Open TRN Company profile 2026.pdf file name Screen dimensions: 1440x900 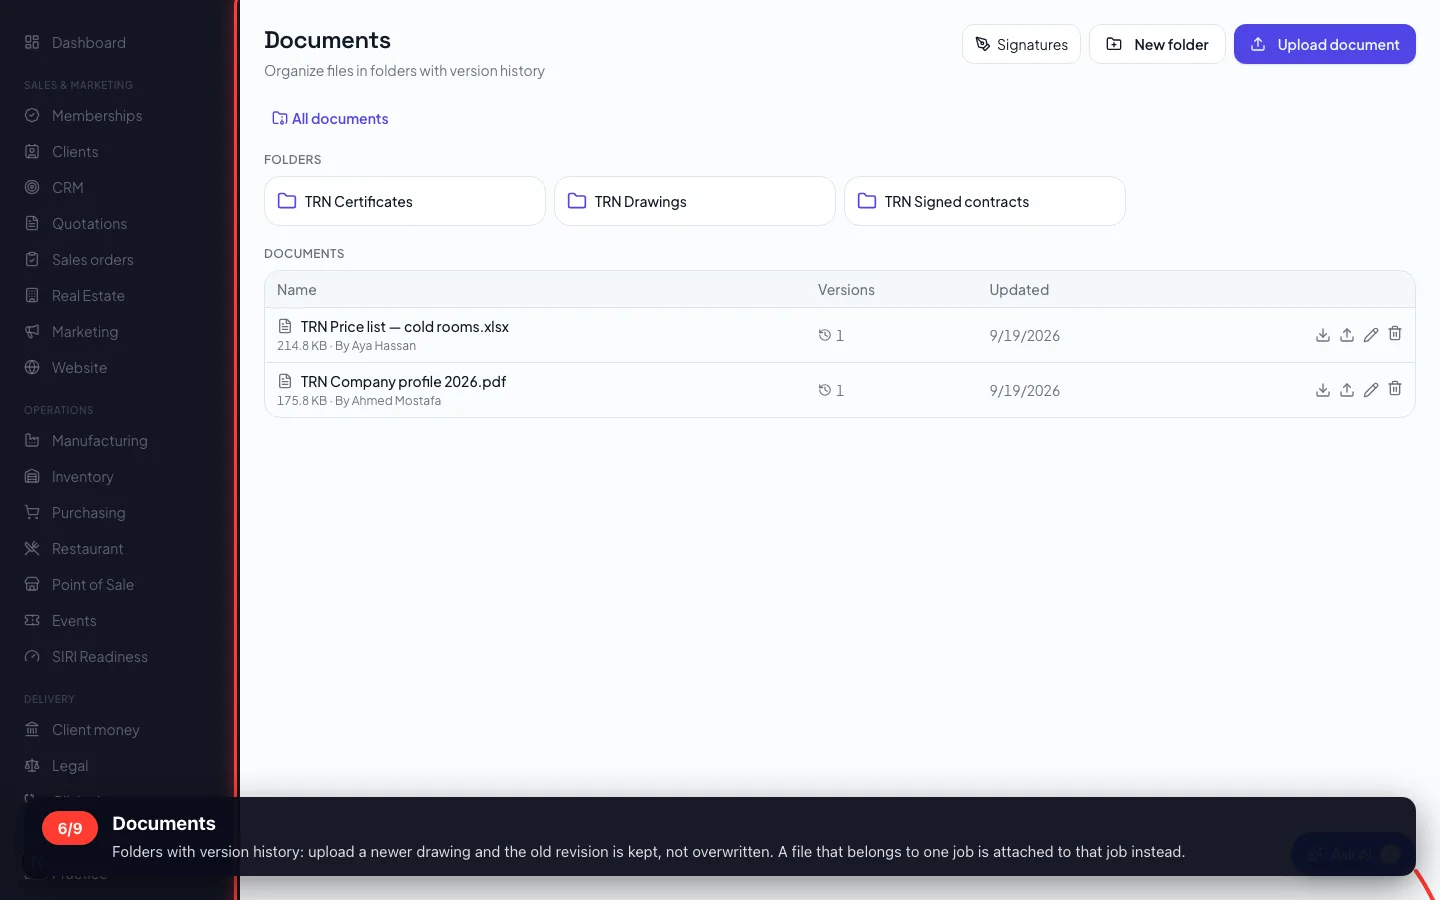(x=403, y=382)
